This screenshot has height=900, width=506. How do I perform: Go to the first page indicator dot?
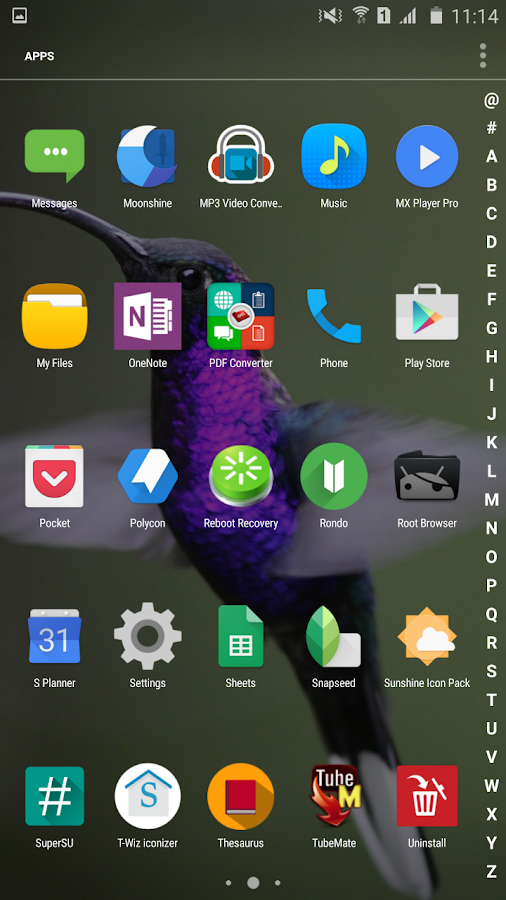228,883
